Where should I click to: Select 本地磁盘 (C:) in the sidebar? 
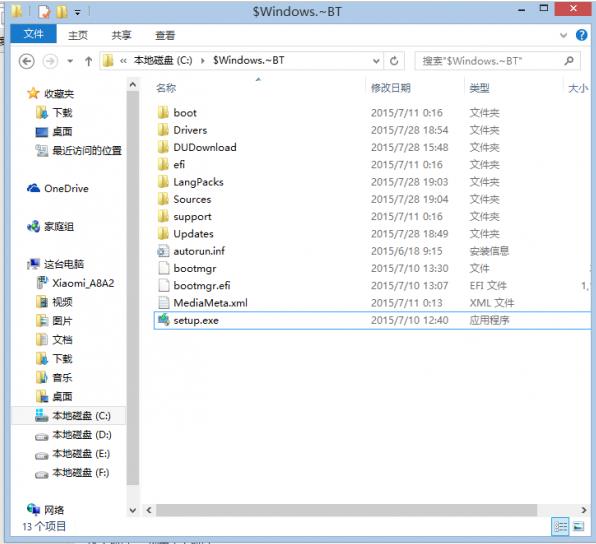pos(81,416)
